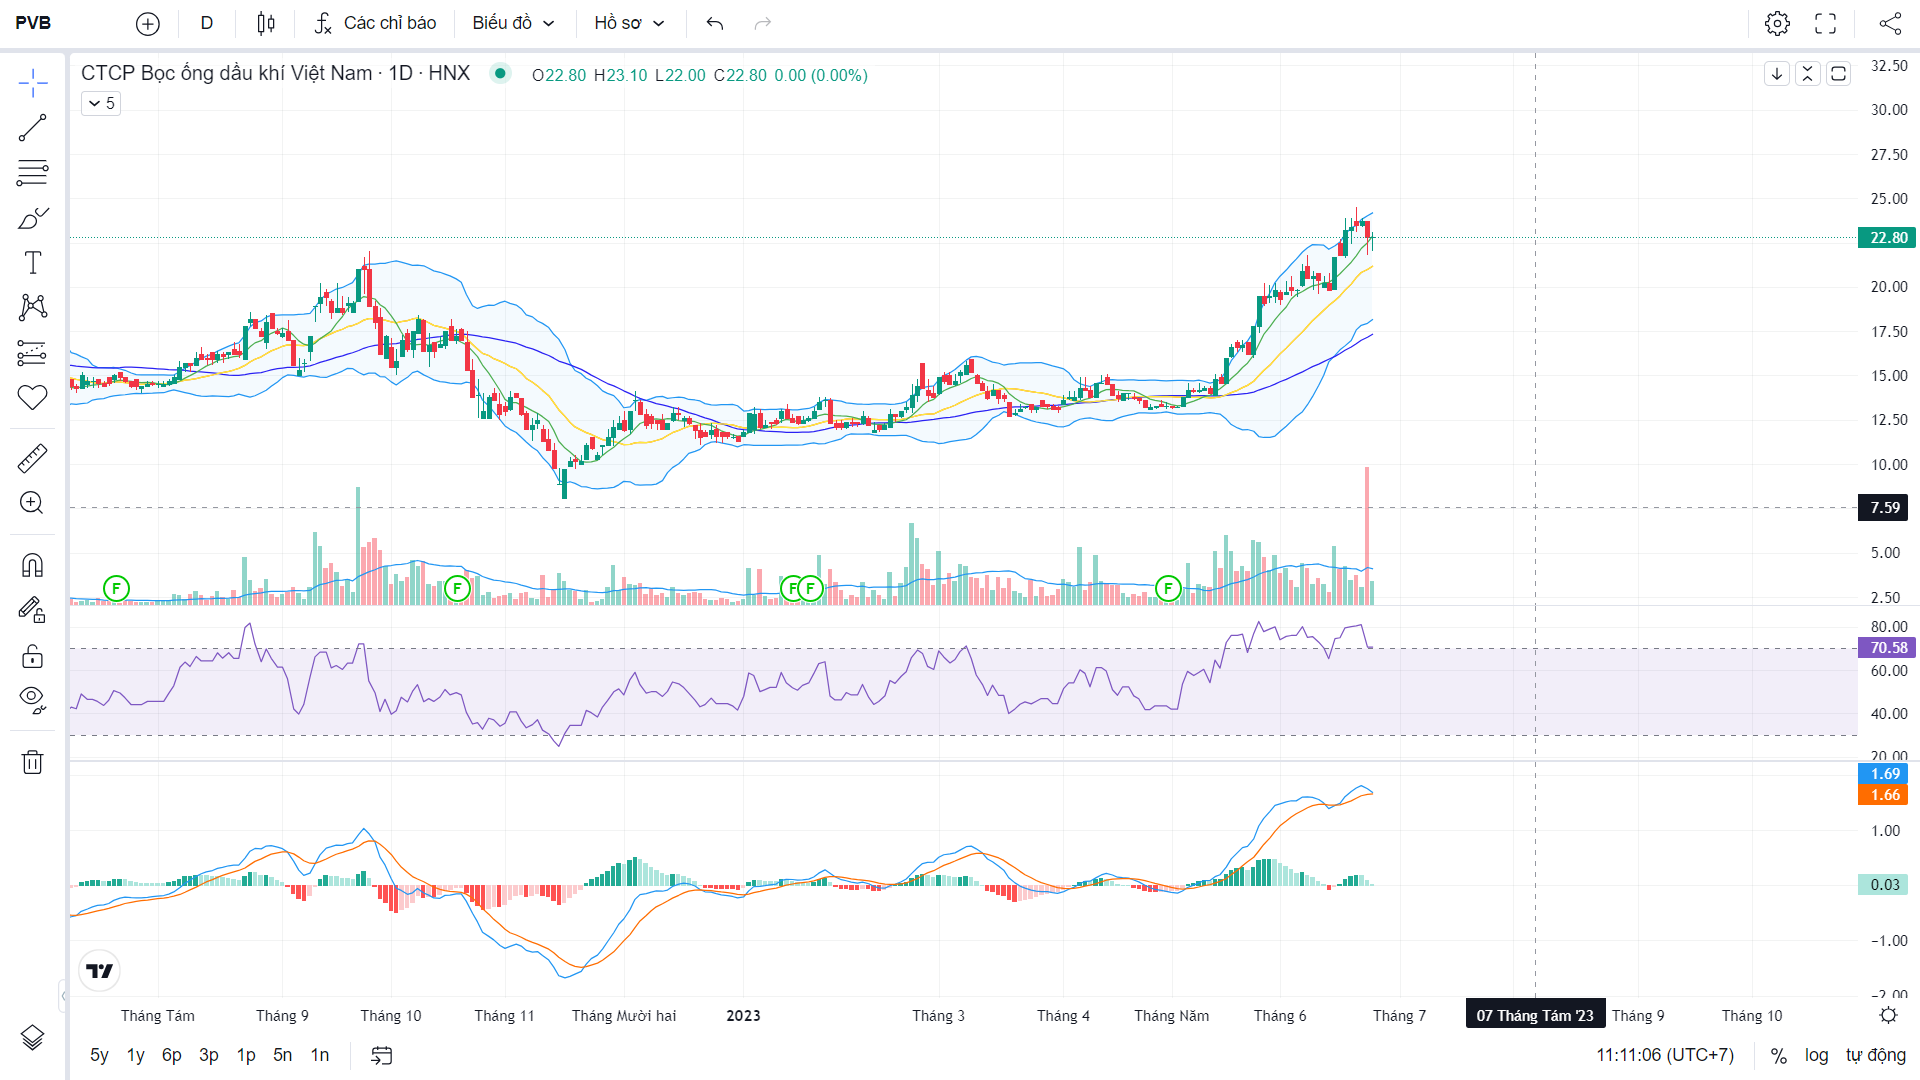This screenshot has width=1920, height=1080.
Task: Click the trash remove drawings icon
Action: coord(32,763)
